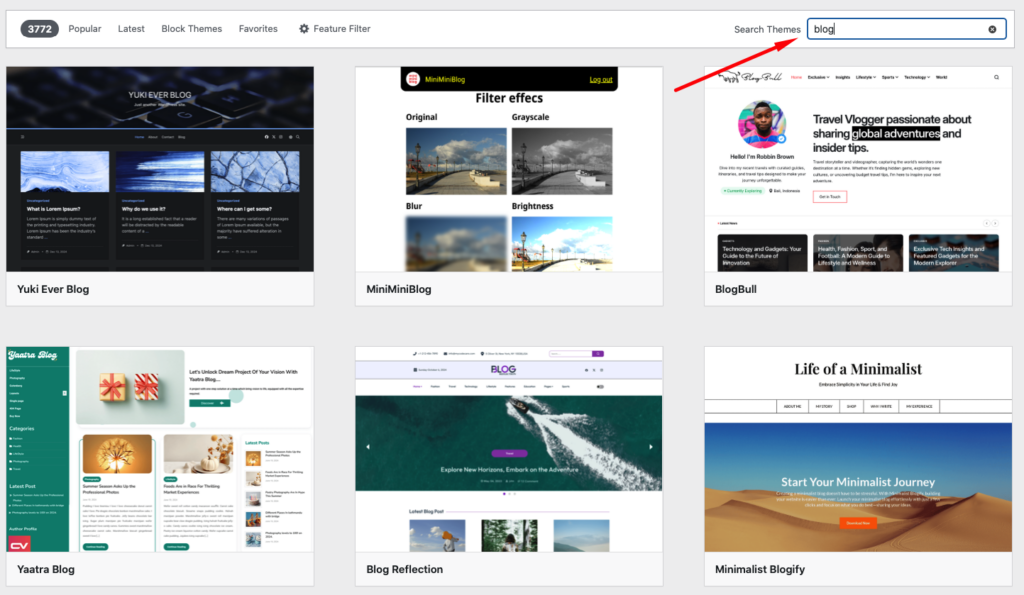Click the red MiniMiniBlog logo icon
This screenshot has width=1024, height=595.
[x=411, y=79]
